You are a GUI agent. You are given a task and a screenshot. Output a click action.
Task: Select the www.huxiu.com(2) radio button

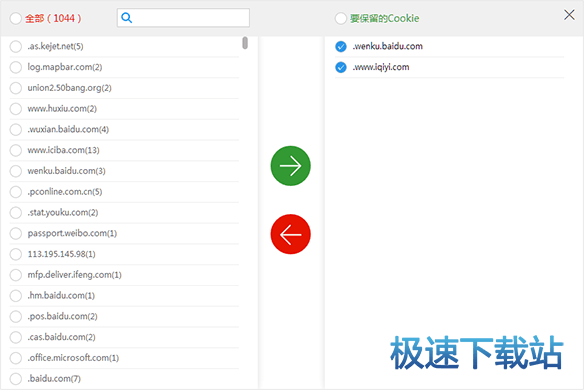[x=16, y=109]
